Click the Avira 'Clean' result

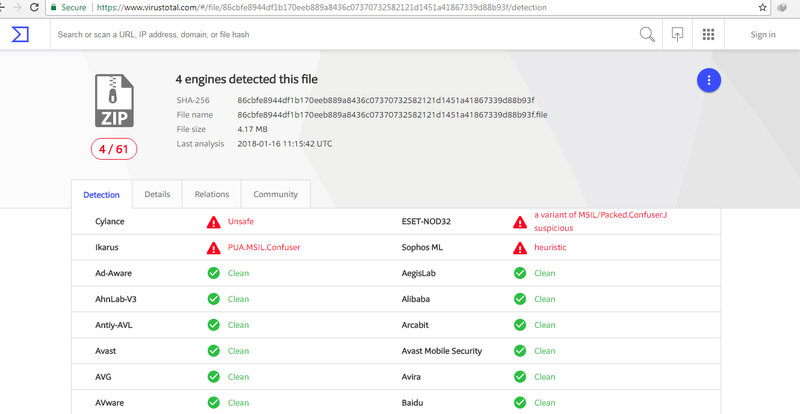(x=544, y=377)
